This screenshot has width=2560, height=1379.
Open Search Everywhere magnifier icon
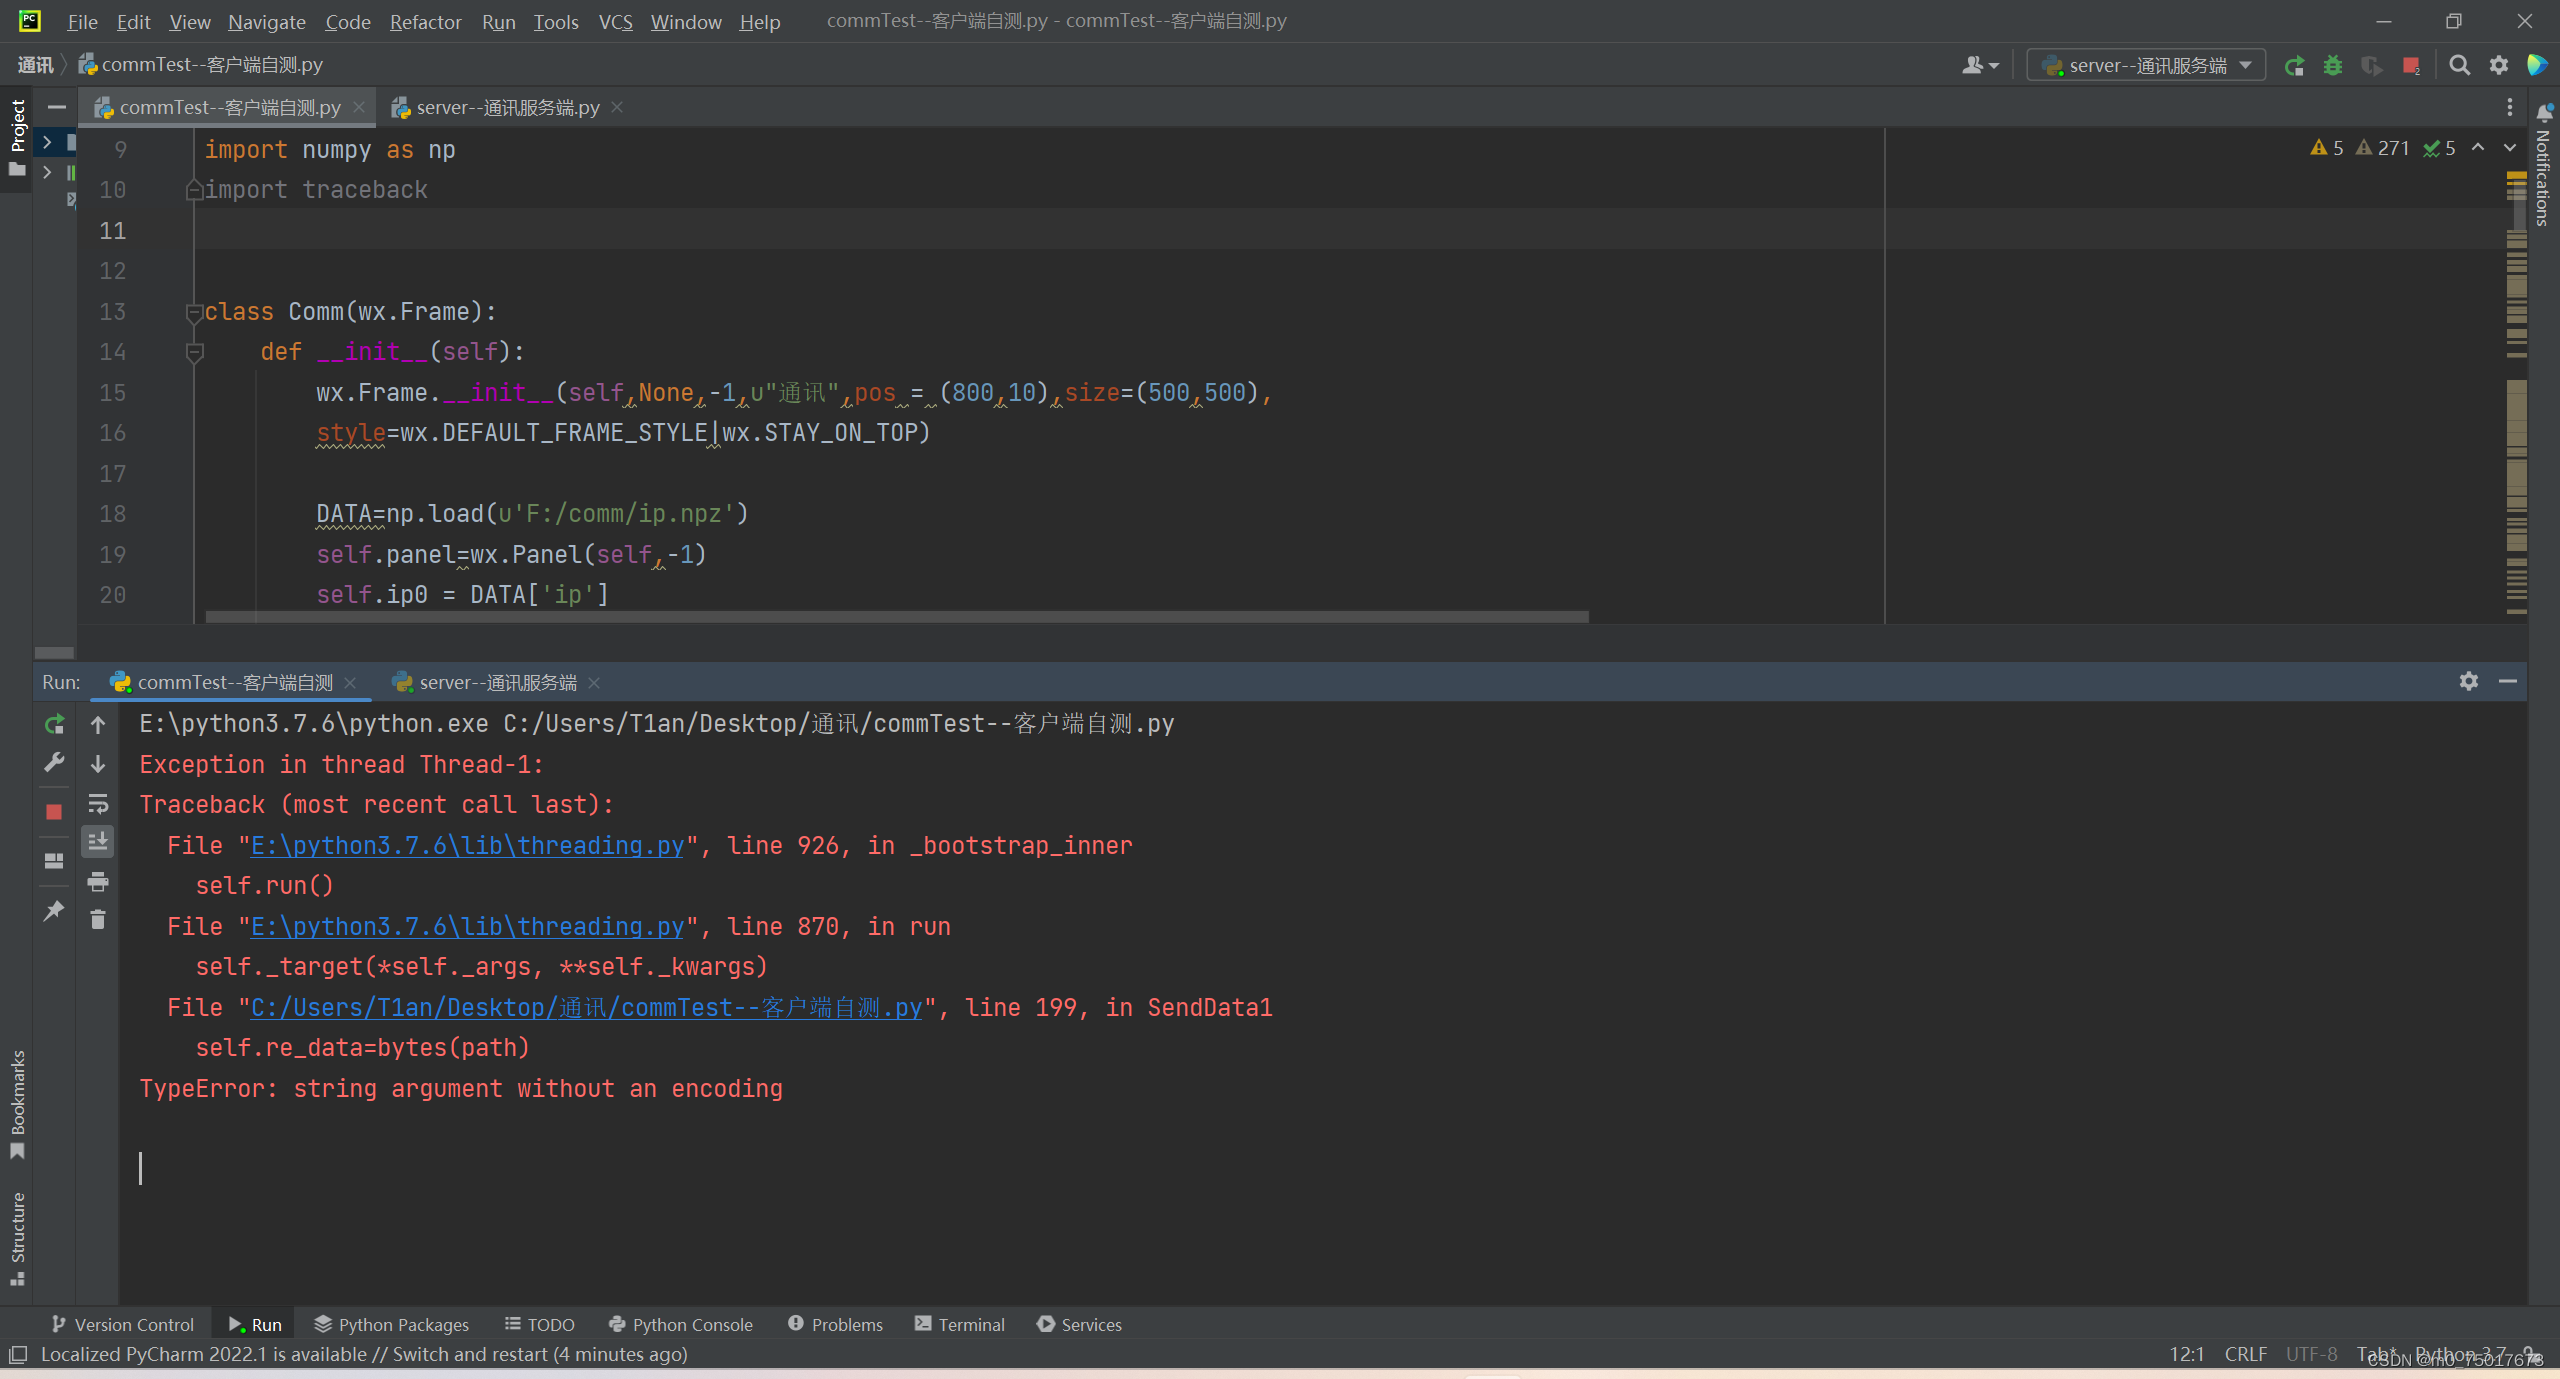tap(2459, 66)
